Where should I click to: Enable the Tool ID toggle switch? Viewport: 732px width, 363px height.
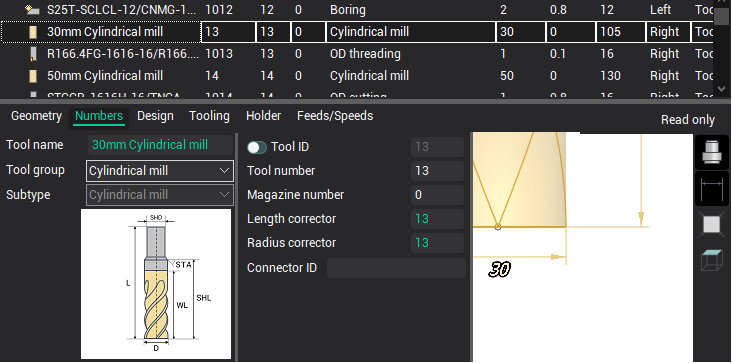256,147
